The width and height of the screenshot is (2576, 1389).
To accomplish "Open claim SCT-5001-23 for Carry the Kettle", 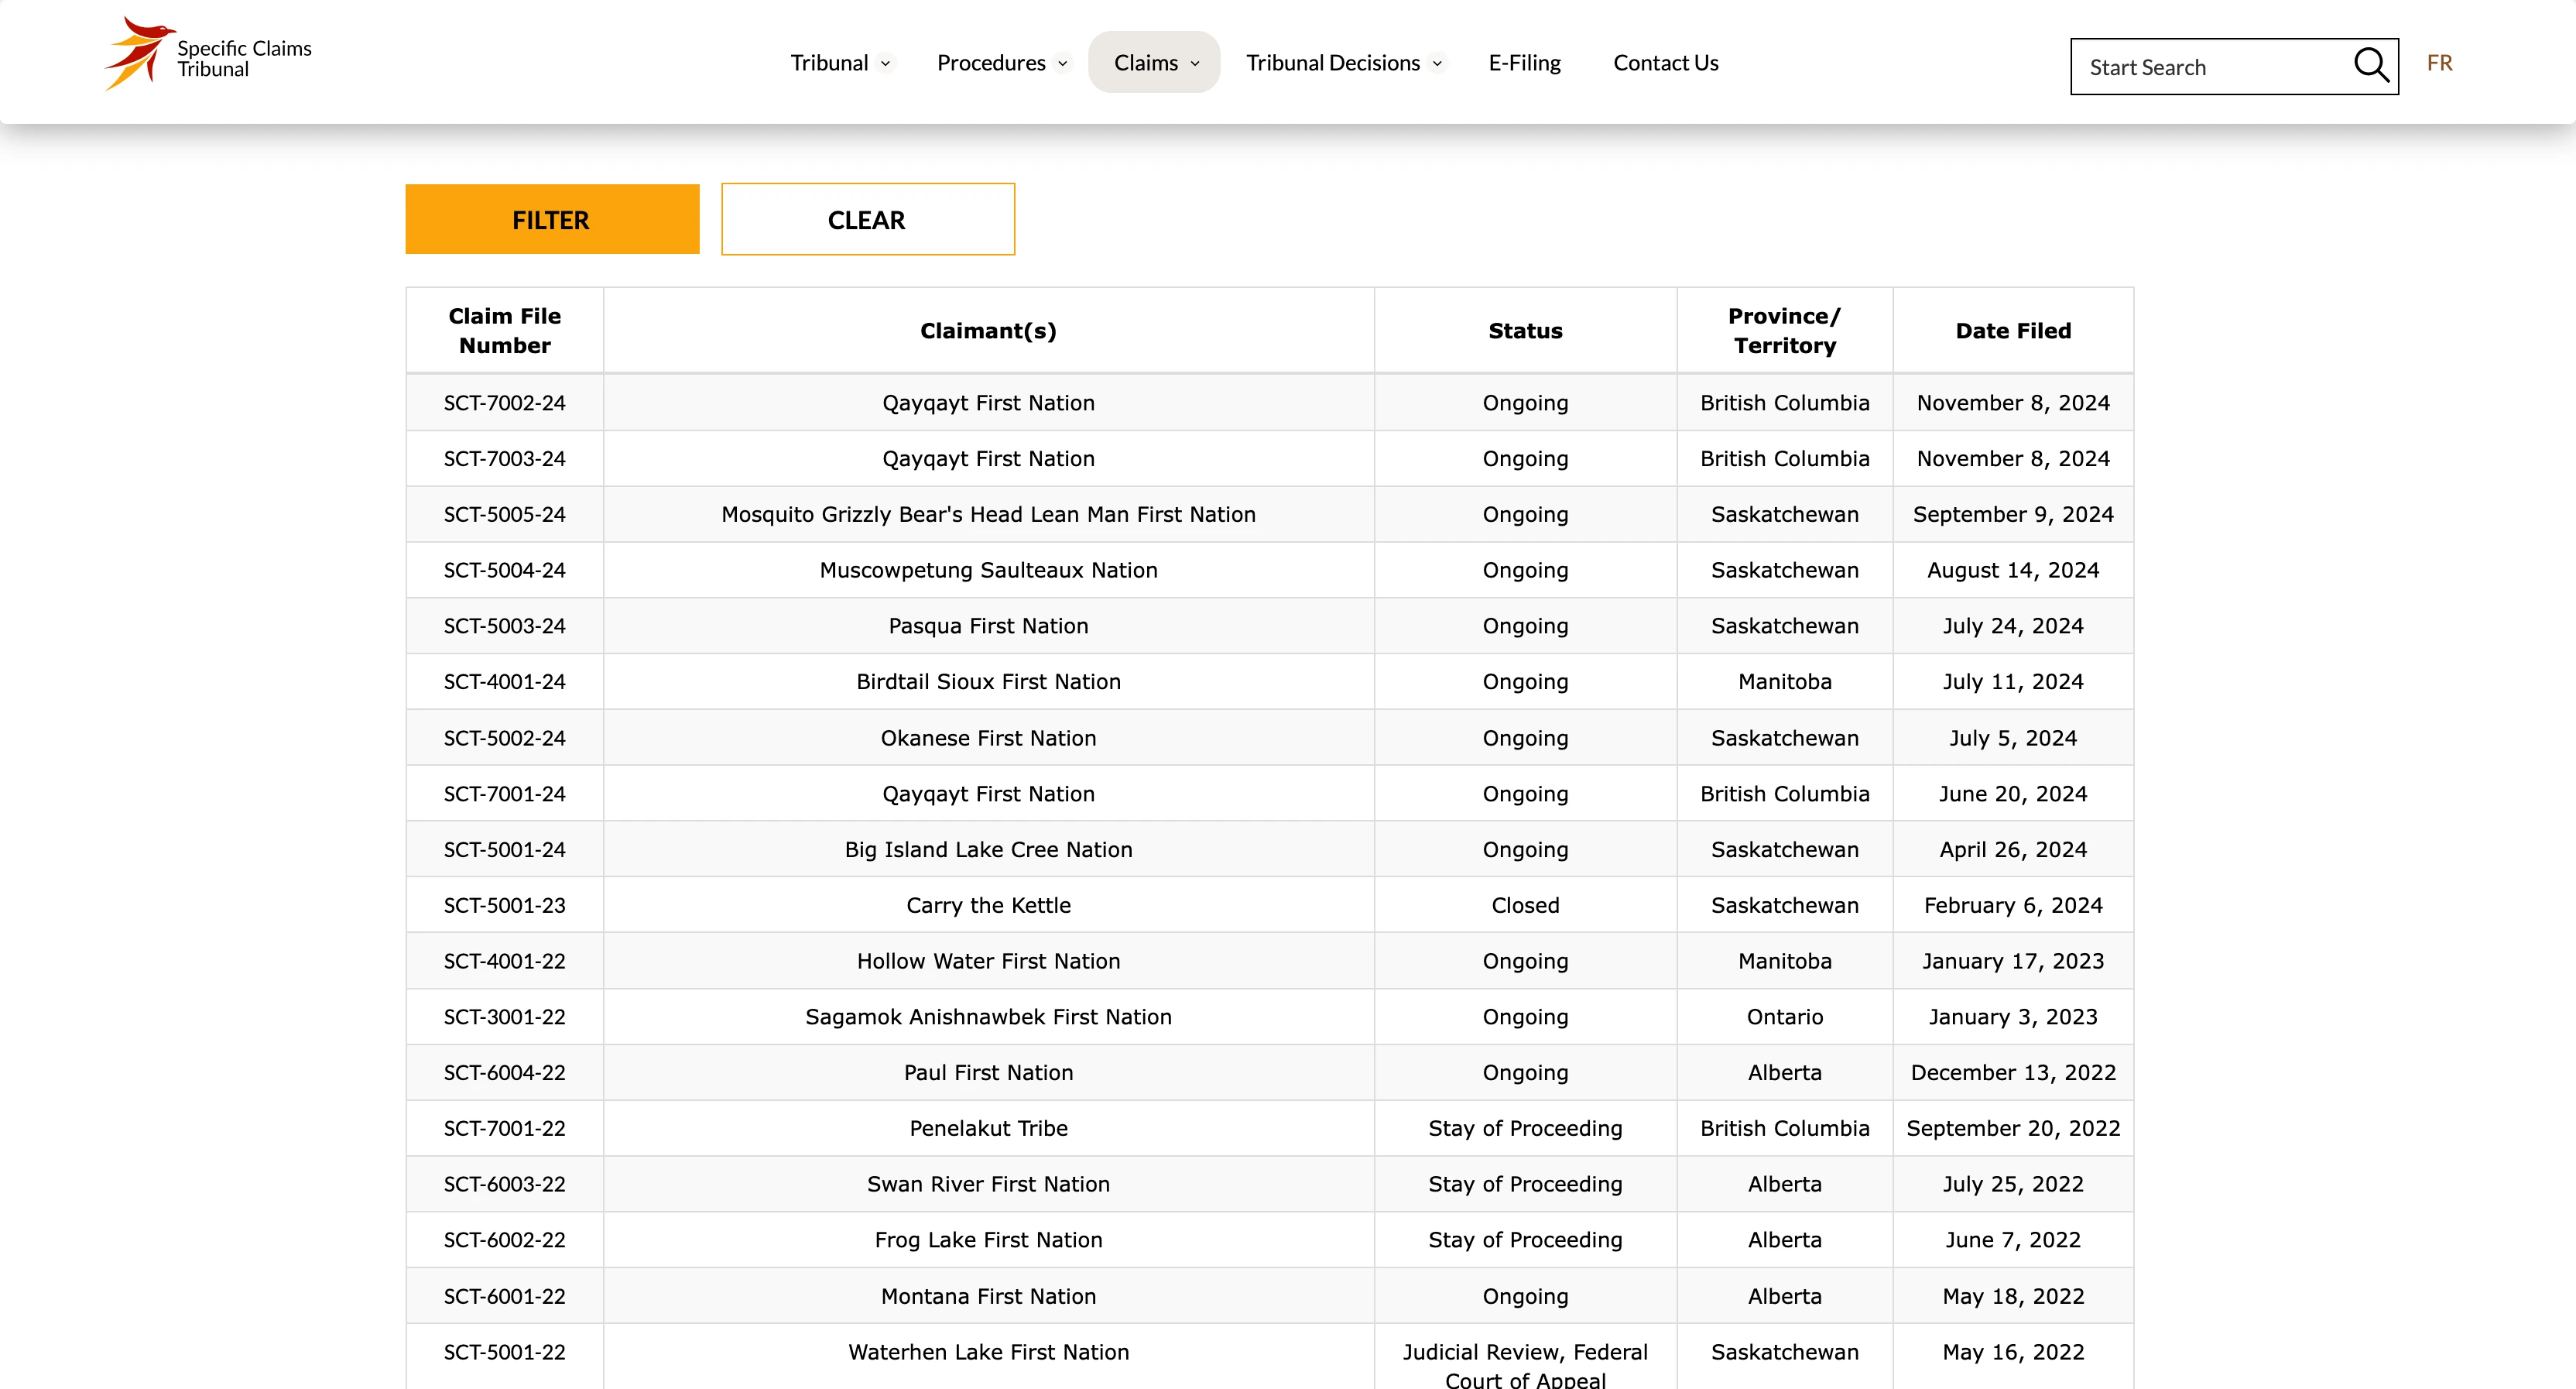I will pos(504,905).
